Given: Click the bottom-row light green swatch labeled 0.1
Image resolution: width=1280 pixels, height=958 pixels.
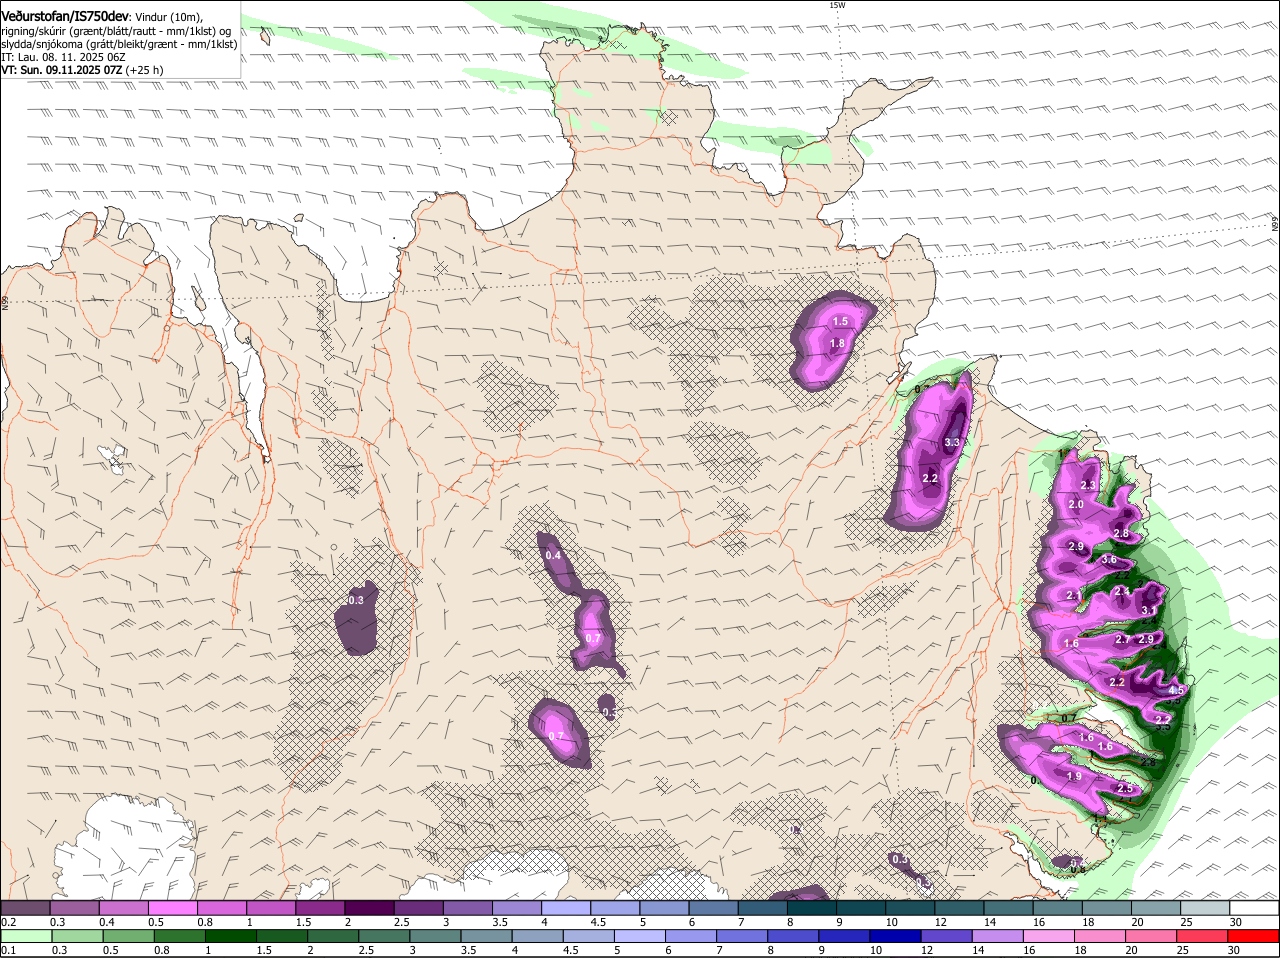Looking at the screenshot, I should point(26,937).
